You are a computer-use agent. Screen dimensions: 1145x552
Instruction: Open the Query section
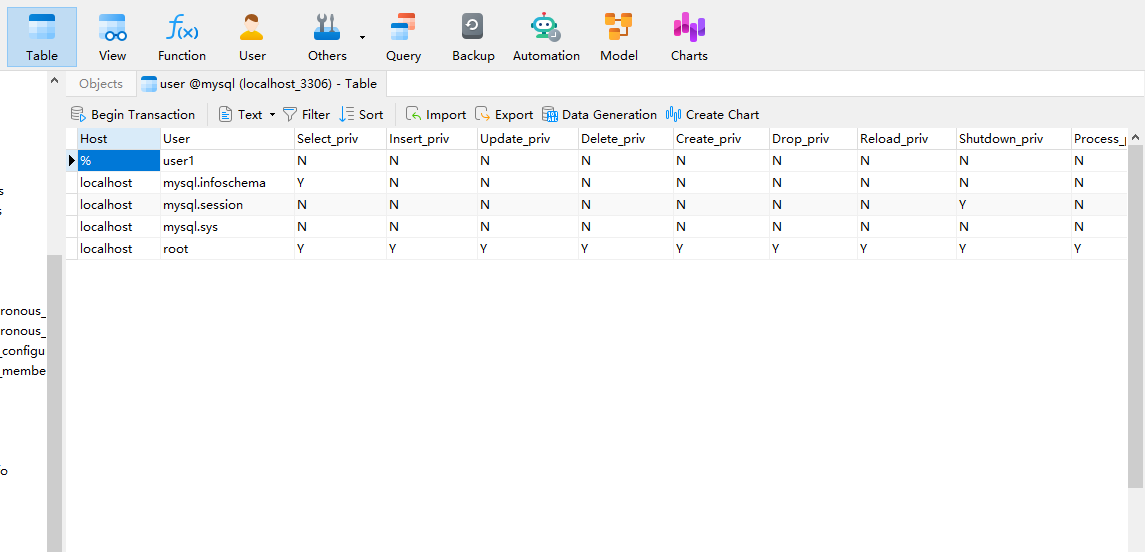coord(403,37)
